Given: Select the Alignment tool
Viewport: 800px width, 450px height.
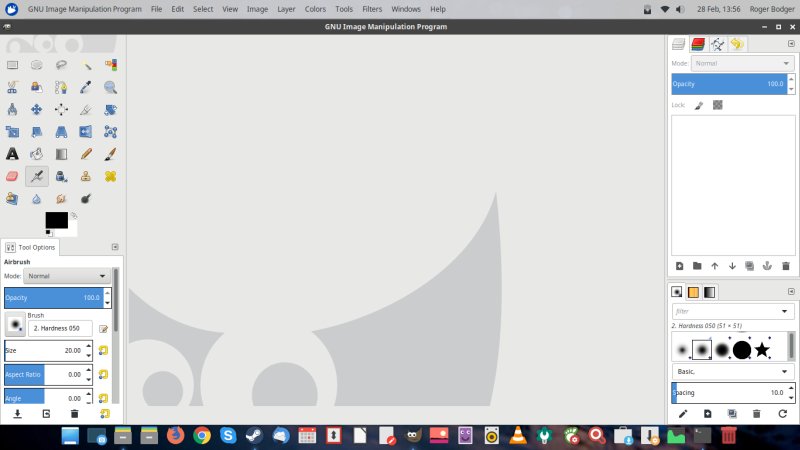Looking at the screenshot, I should 61,110.
